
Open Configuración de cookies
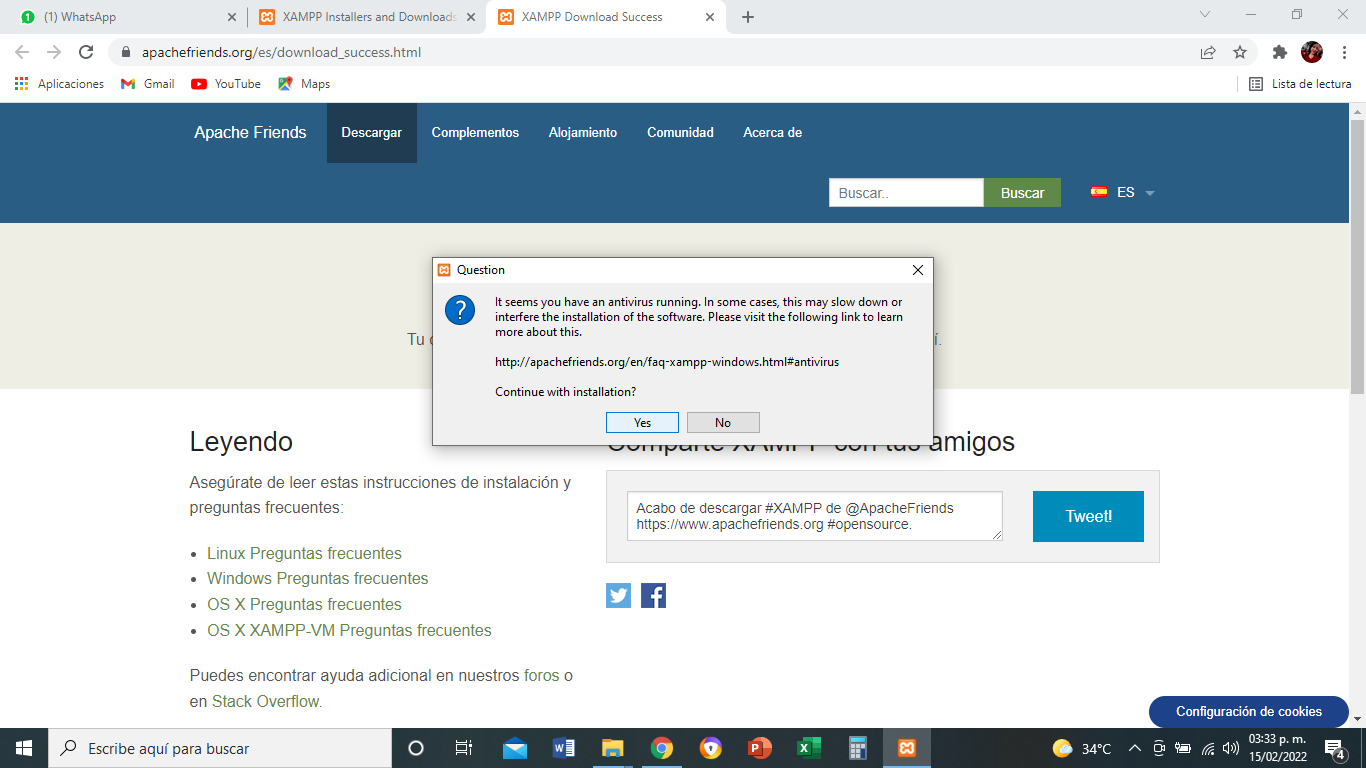pyautogui.click(x=1249, y=712)
